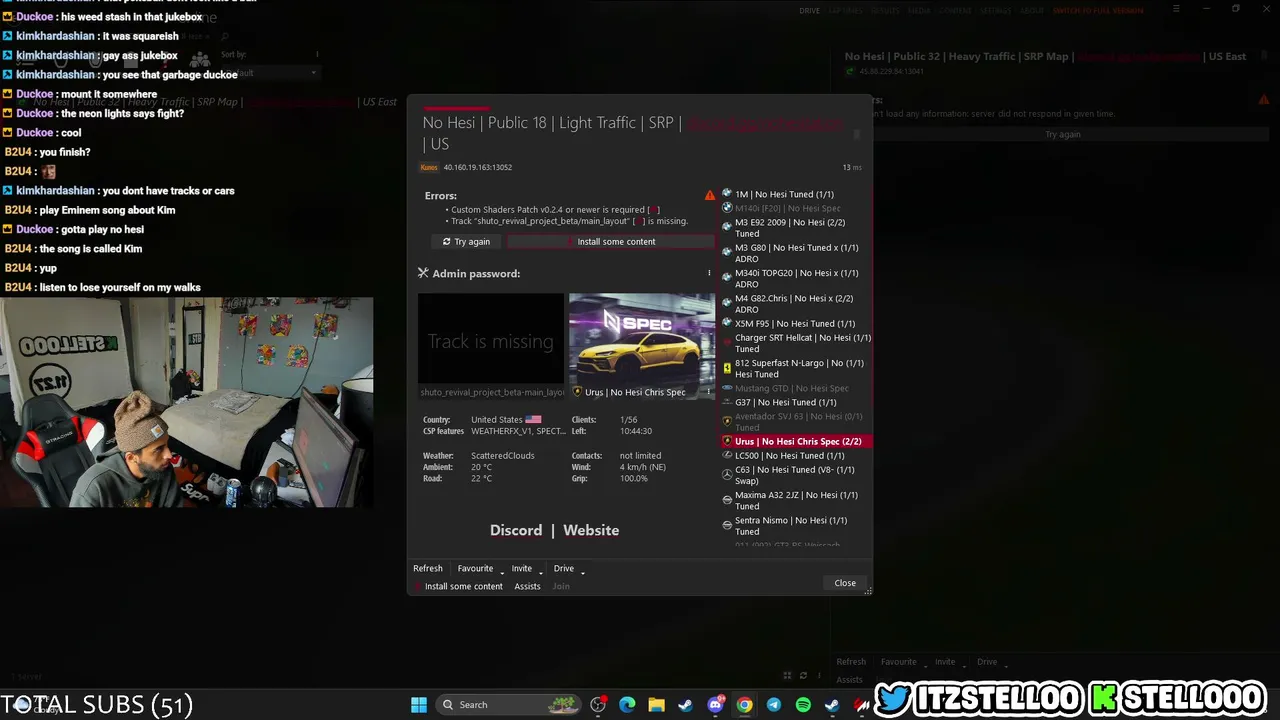Click the Favourite button in the dialog footer

(475, 568)
